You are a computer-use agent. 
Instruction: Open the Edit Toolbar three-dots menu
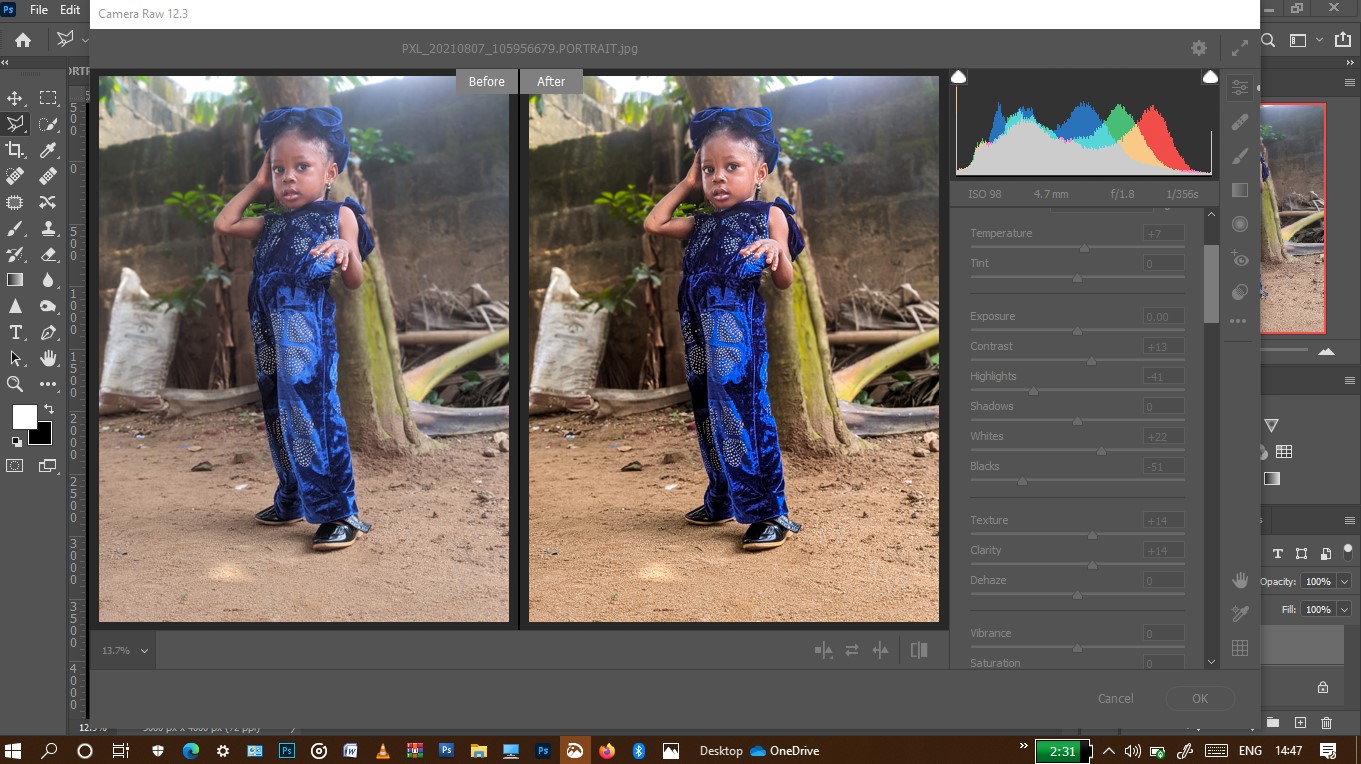[x=48, y=384]
